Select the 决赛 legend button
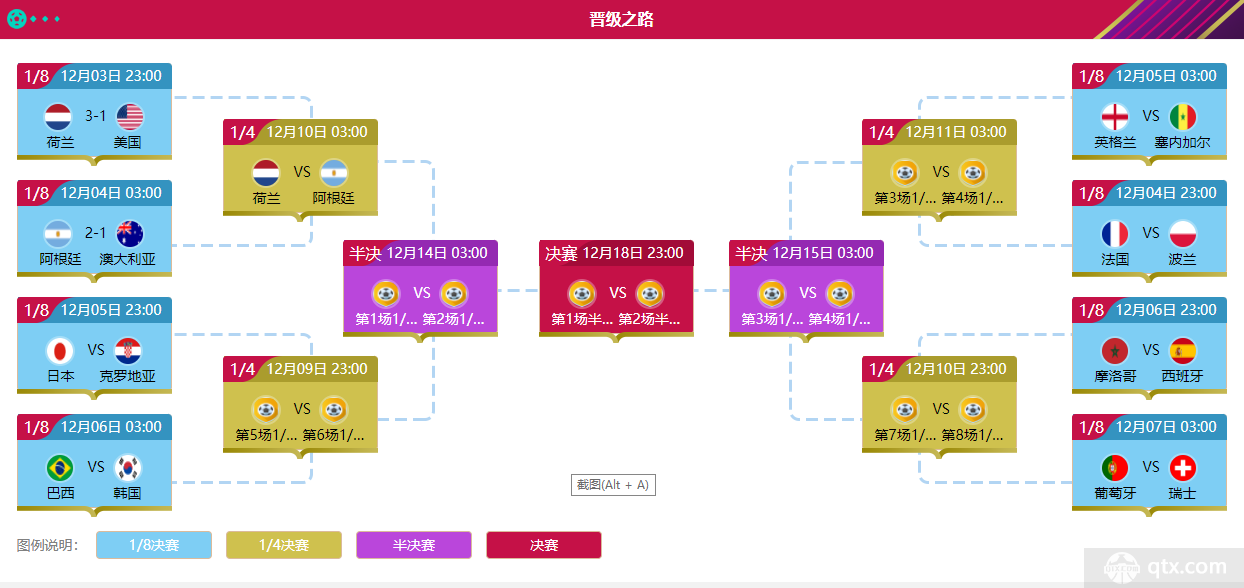Screen dimensions: 1244x588 [x=544, y=545]
